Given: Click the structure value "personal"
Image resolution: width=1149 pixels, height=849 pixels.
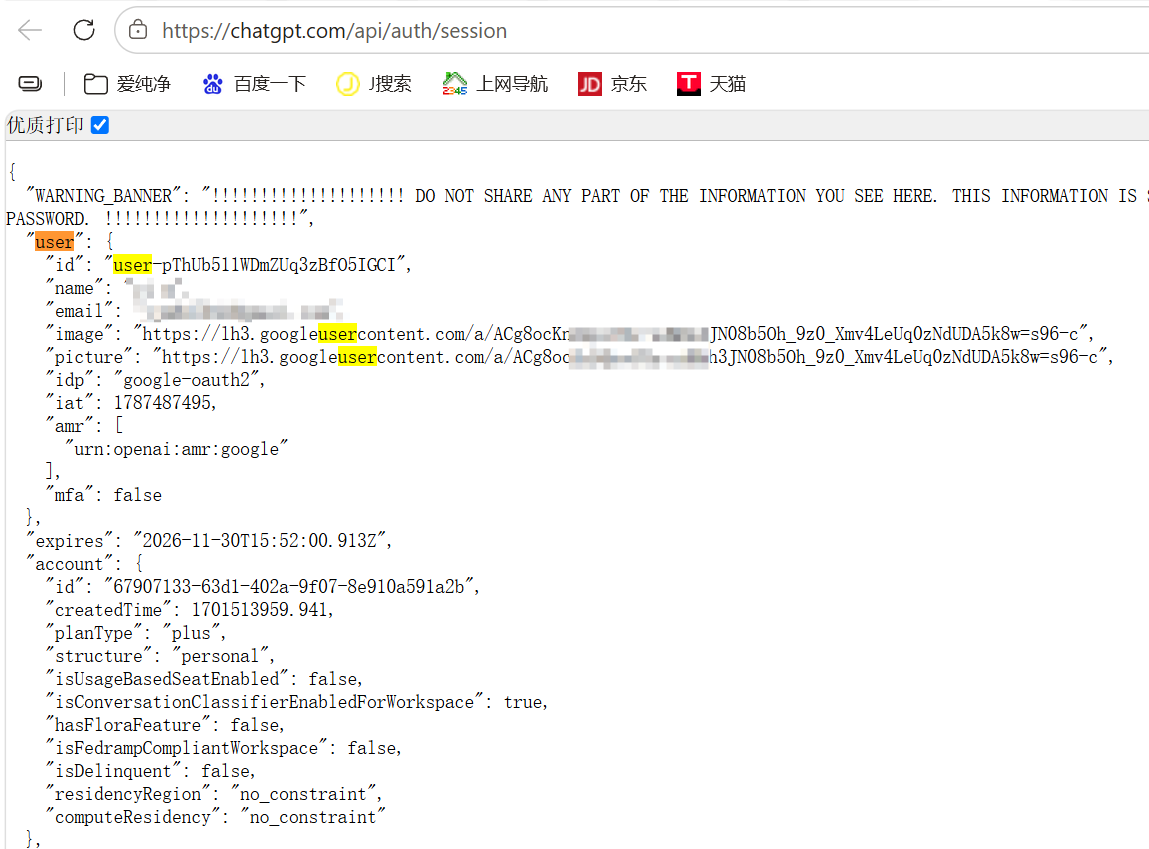Looking at the screenshot, I should [x=220, y=656].
